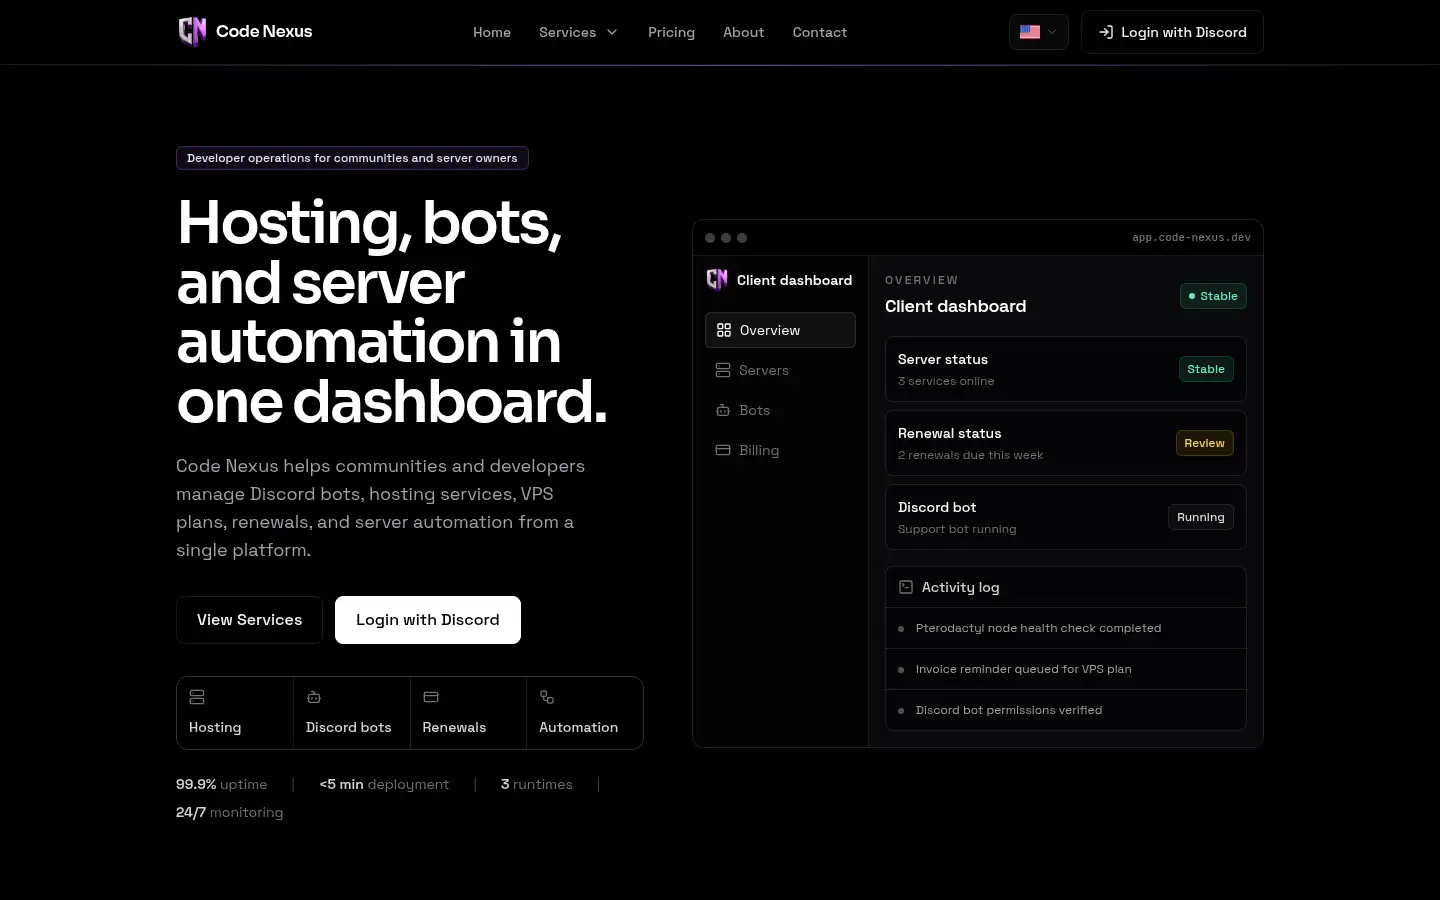Image resolution: width=1440 pixels, height=900 pixels.
Task: Click the Hosting server icon tile
Action: tap(197, 697)
